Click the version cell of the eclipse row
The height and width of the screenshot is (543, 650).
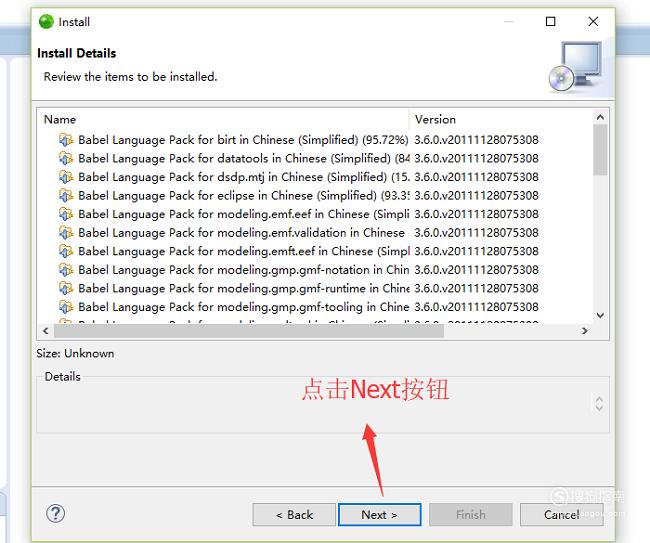(x=476, y=195)
